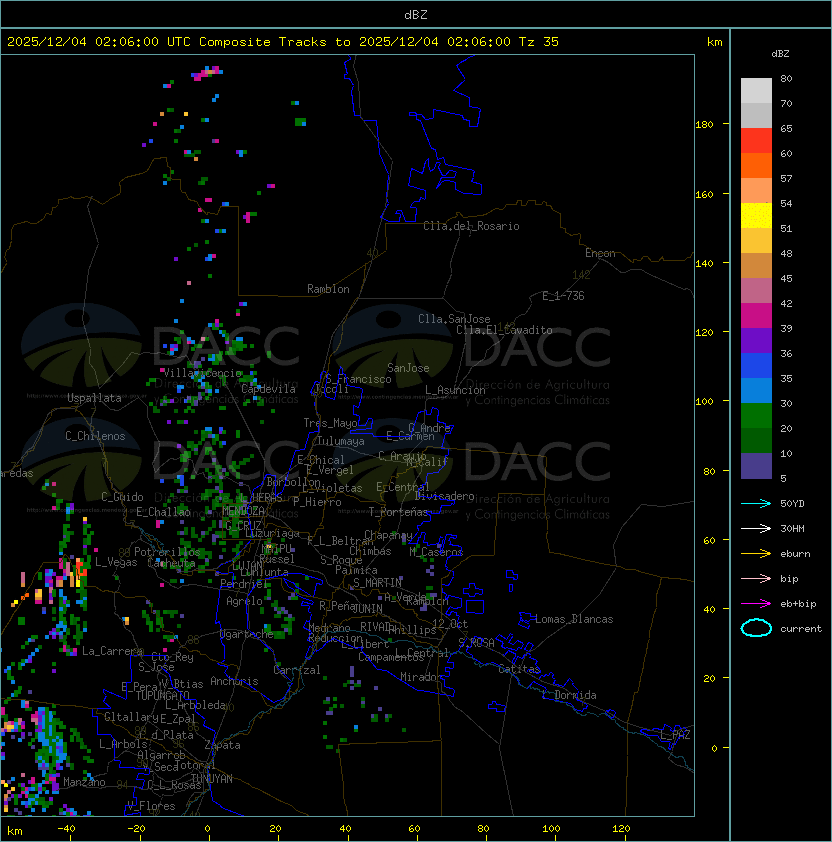832x842 pixels.
Task: Click the Catitas map label
Action: pos(519,669)
